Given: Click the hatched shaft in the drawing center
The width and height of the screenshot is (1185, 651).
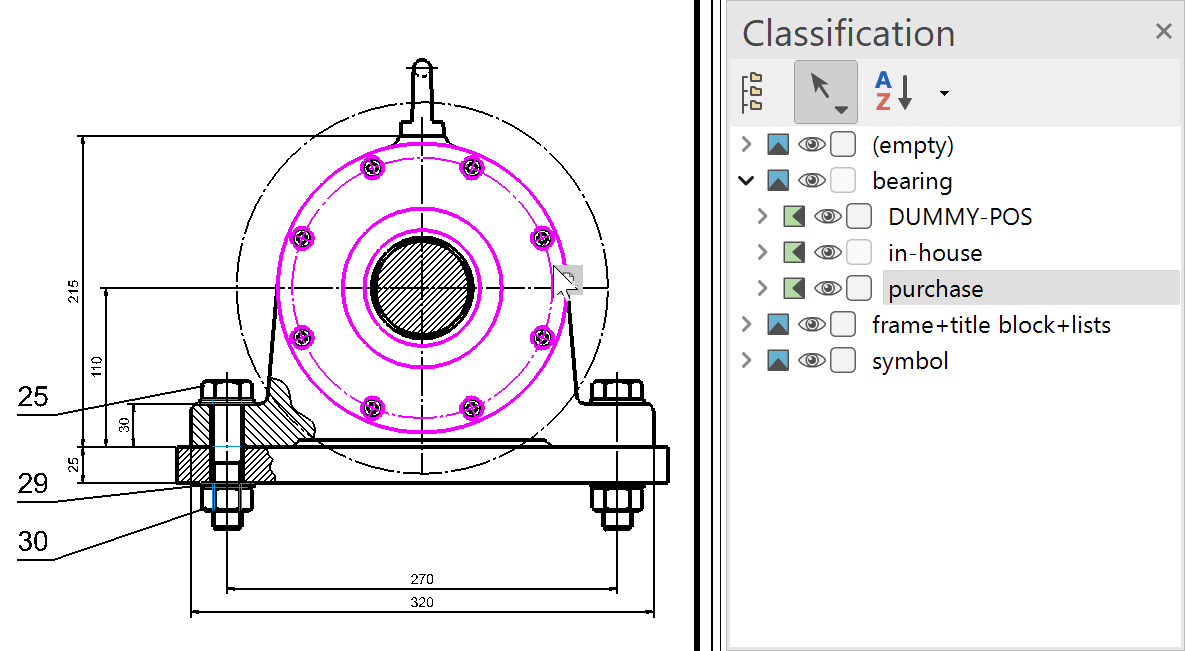Looking at the screenshot, I should 422,289.
